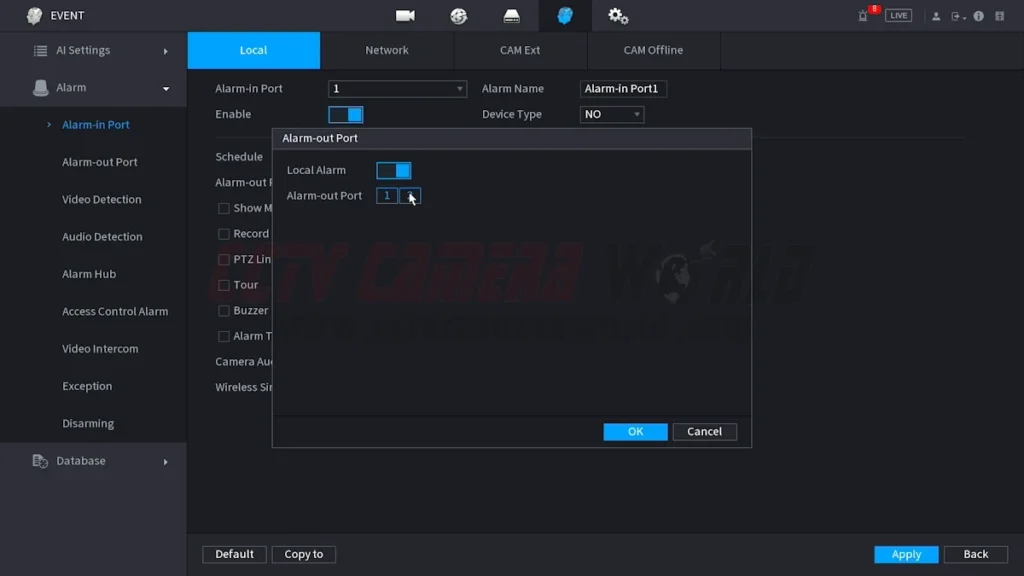Select the AI event brain icon
The width and height of the screenshot is (1024, 576).
[565, 16]
